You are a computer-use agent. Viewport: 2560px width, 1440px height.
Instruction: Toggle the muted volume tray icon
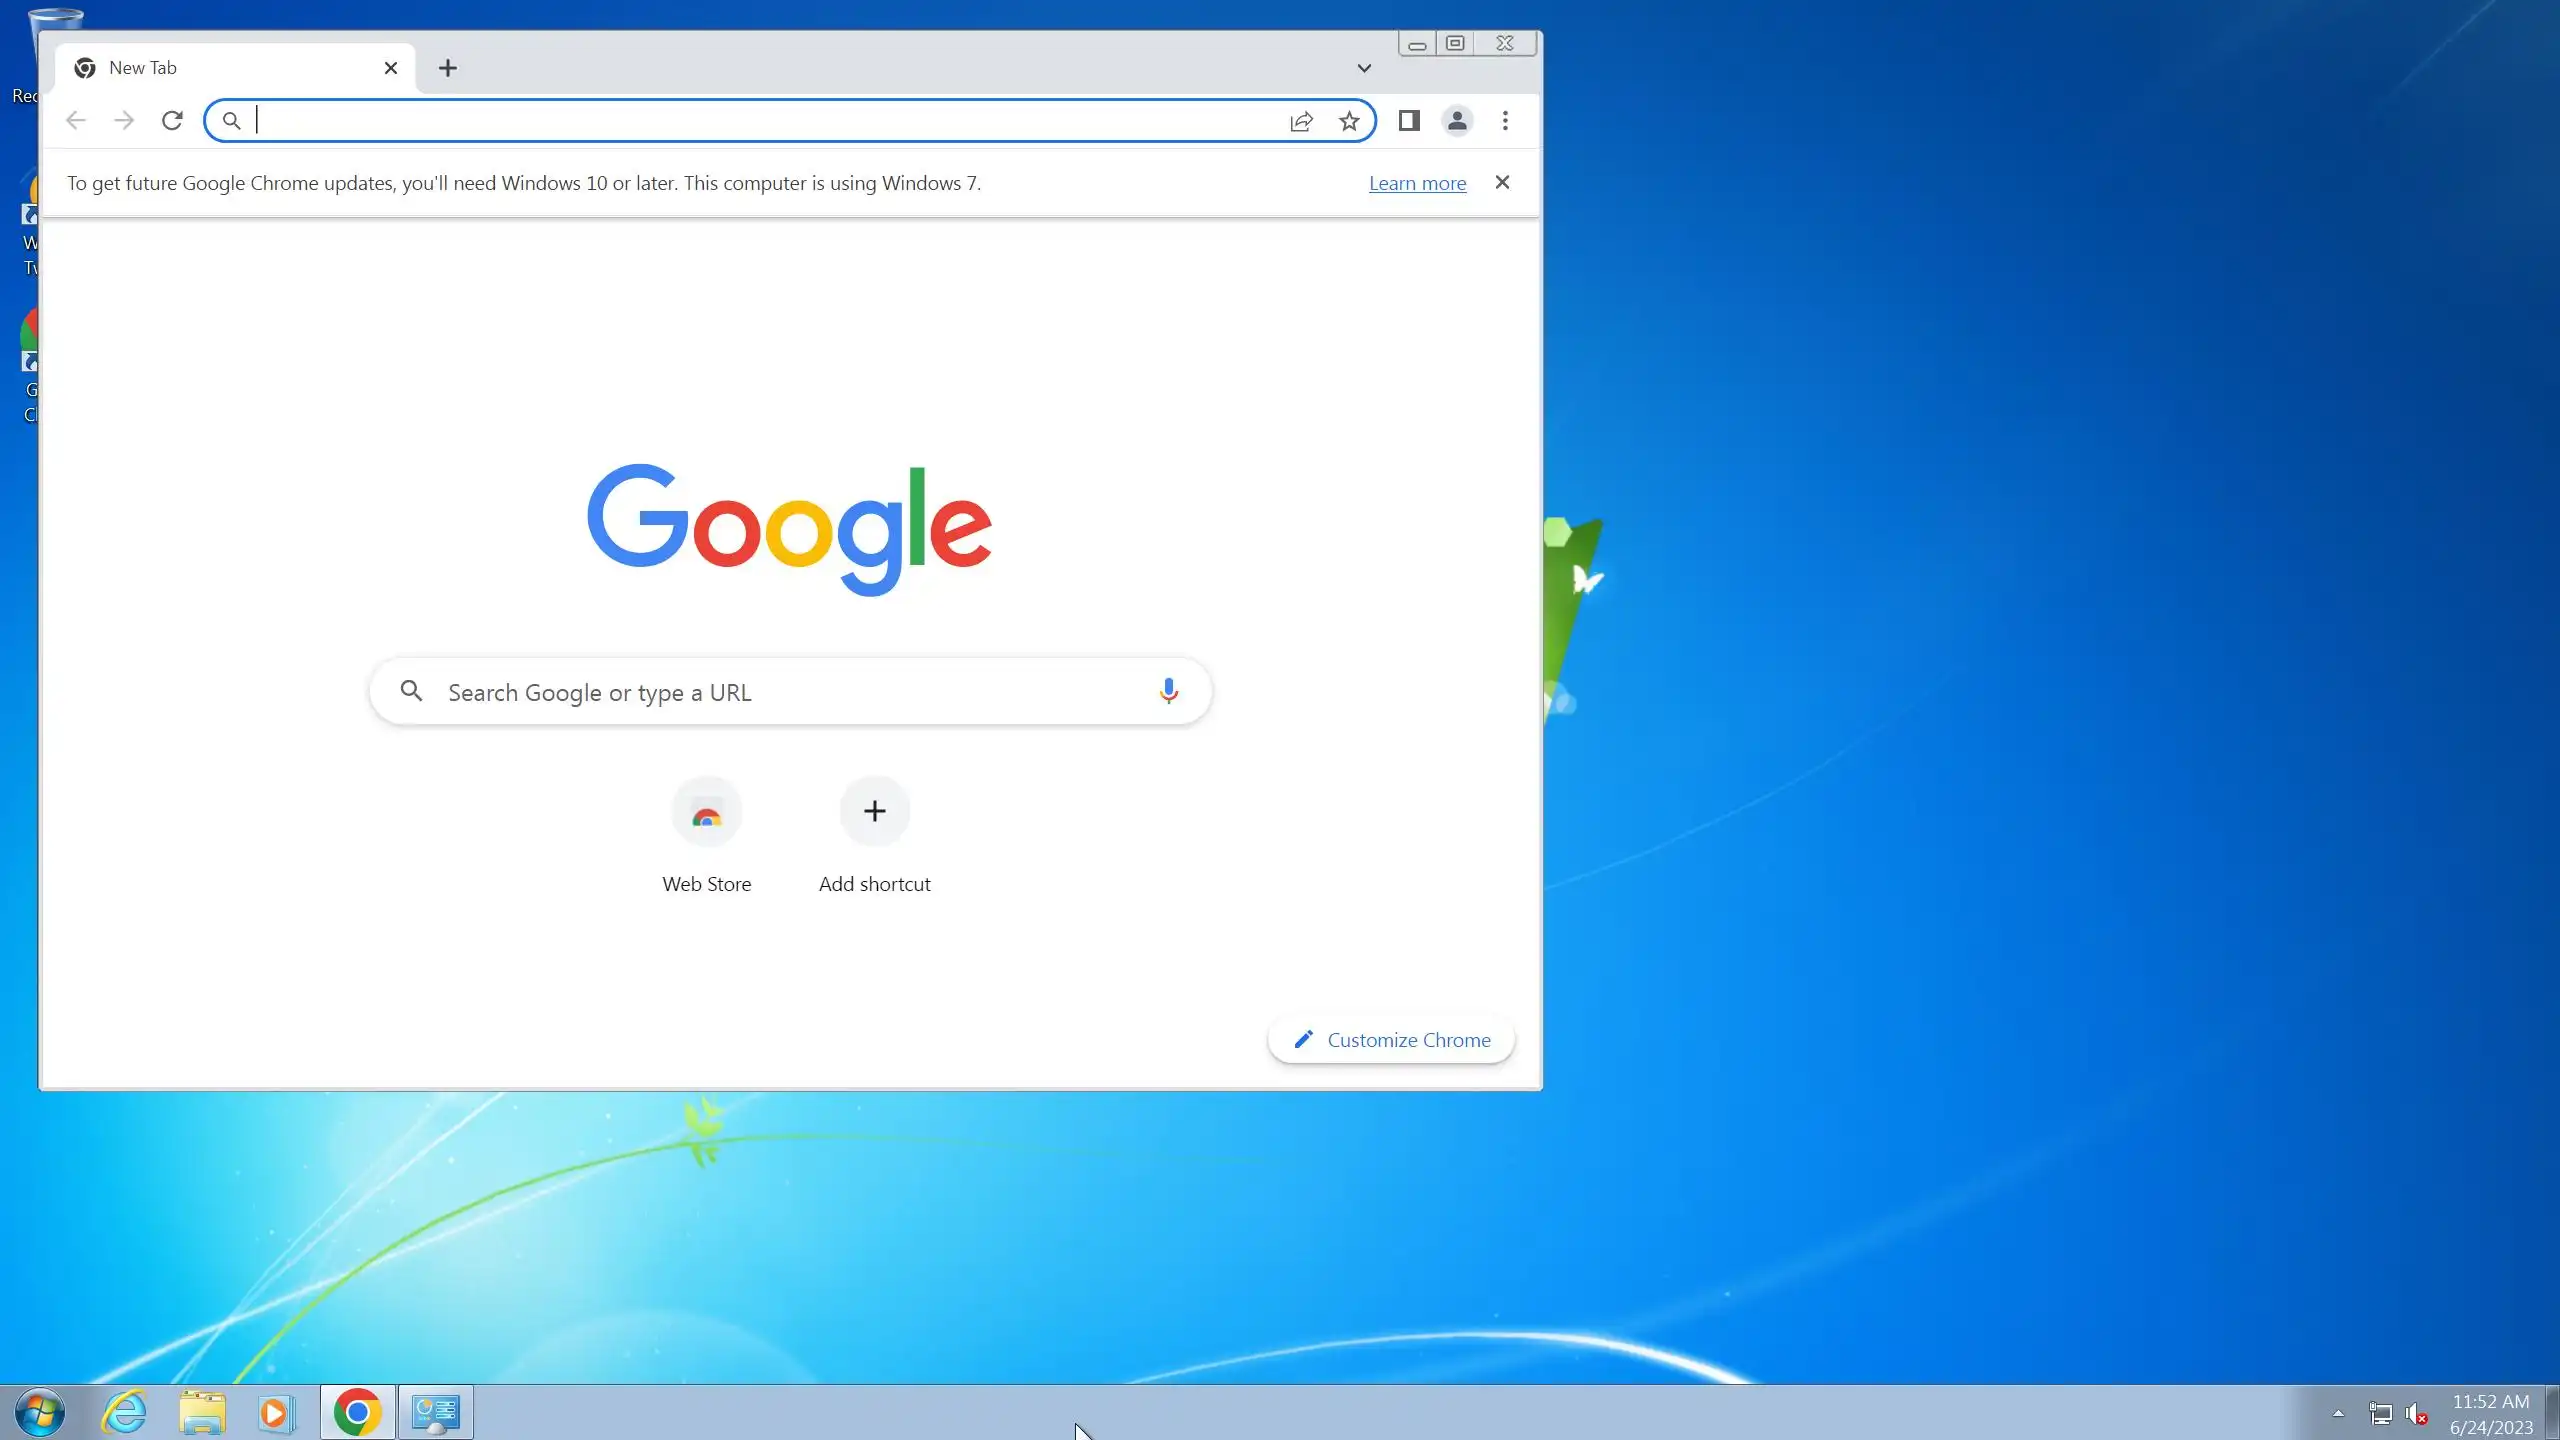coord(2416,1413)
